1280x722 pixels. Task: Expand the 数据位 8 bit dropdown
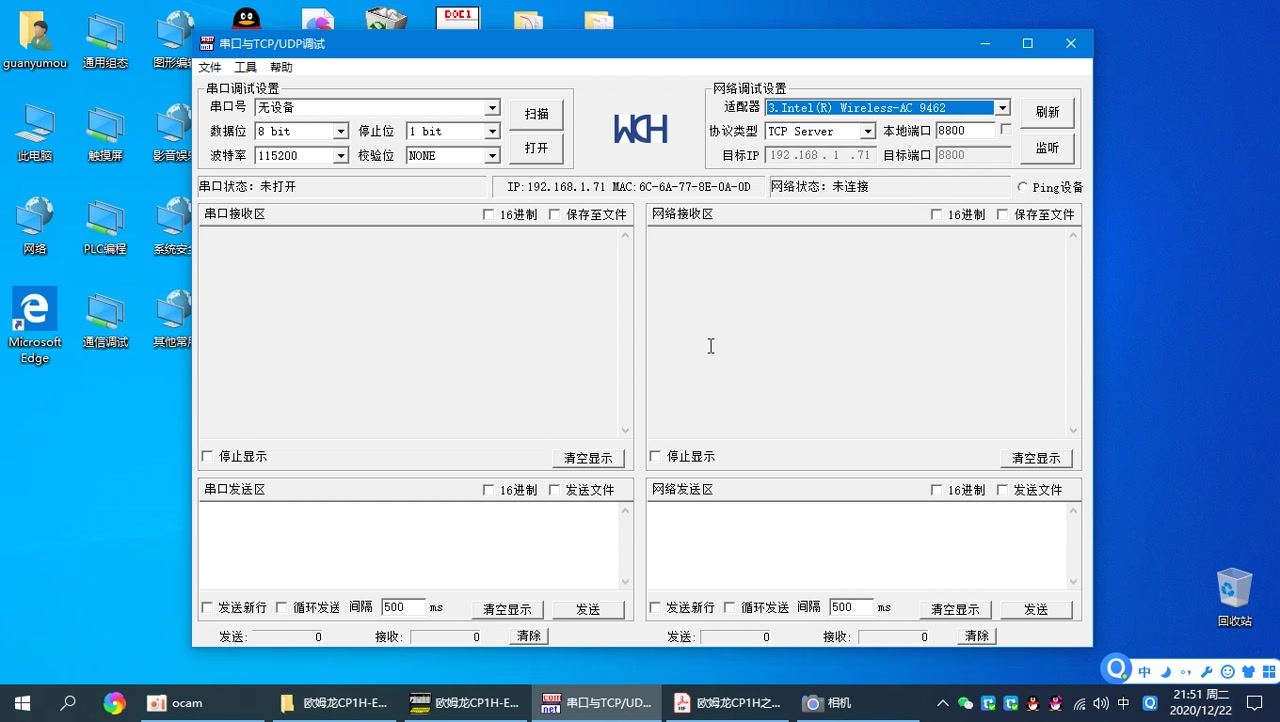[x=340, y=131]
